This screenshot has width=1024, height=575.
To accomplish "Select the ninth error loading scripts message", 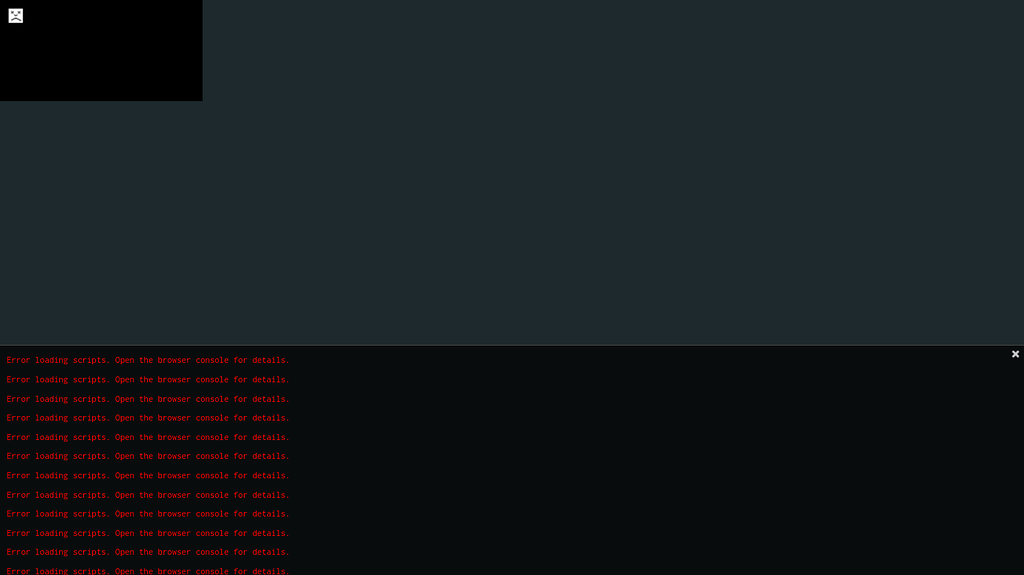I will pyautogui.click(x=148, y=514).
